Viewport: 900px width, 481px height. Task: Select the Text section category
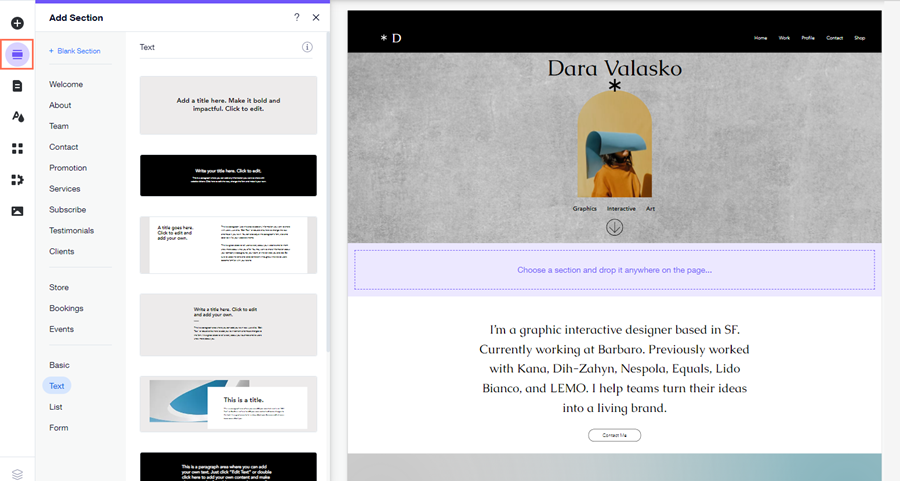57,386
